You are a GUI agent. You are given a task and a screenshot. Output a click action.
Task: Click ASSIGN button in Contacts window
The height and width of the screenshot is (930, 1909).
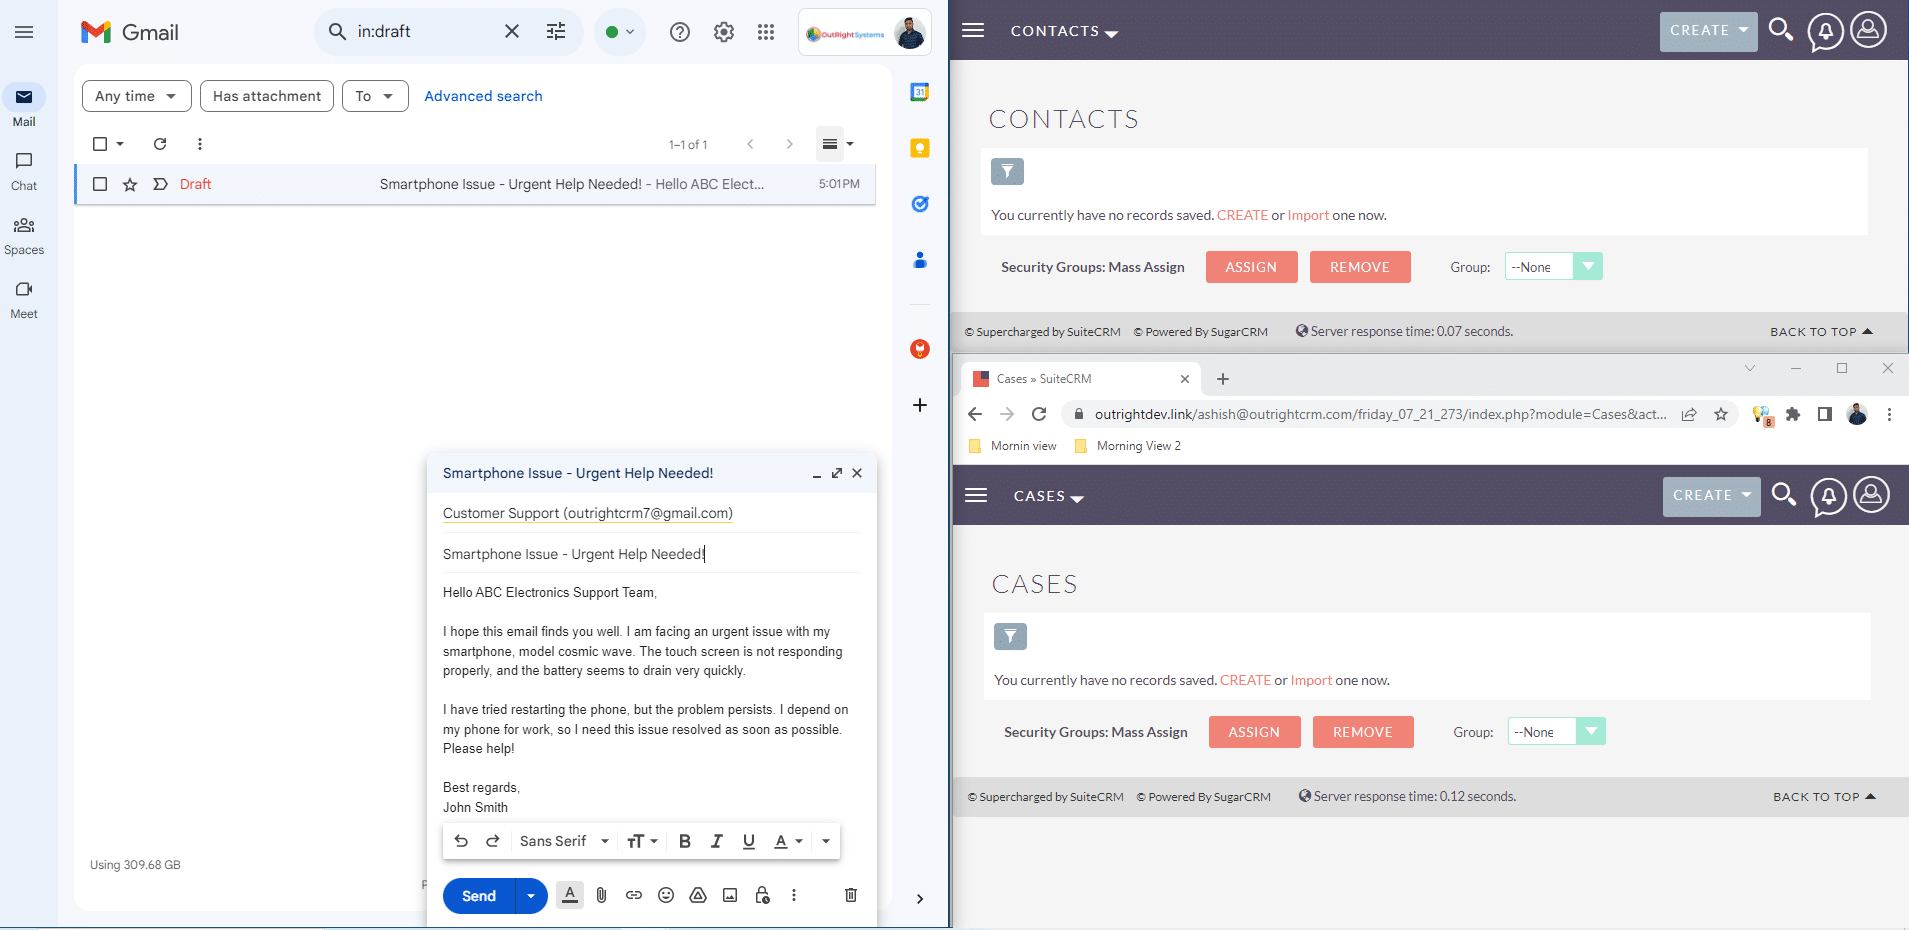point(1251,267)
